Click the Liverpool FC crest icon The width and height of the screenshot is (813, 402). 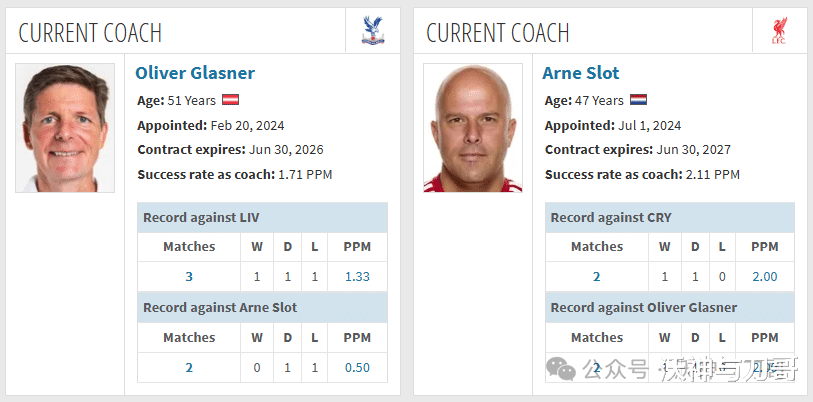coord(779,30)
